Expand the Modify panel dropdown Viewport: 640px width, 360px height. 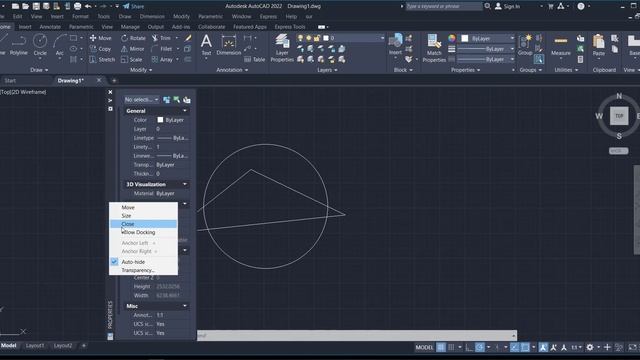141,70
